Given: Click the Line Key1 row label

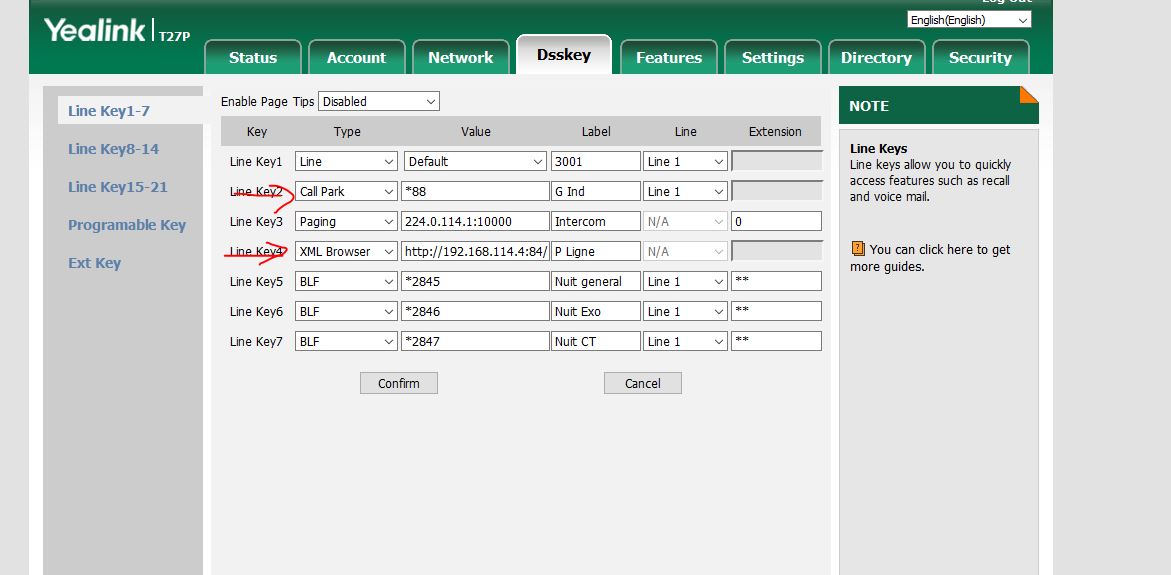Looking at the screenshot, I should point(256,161).
